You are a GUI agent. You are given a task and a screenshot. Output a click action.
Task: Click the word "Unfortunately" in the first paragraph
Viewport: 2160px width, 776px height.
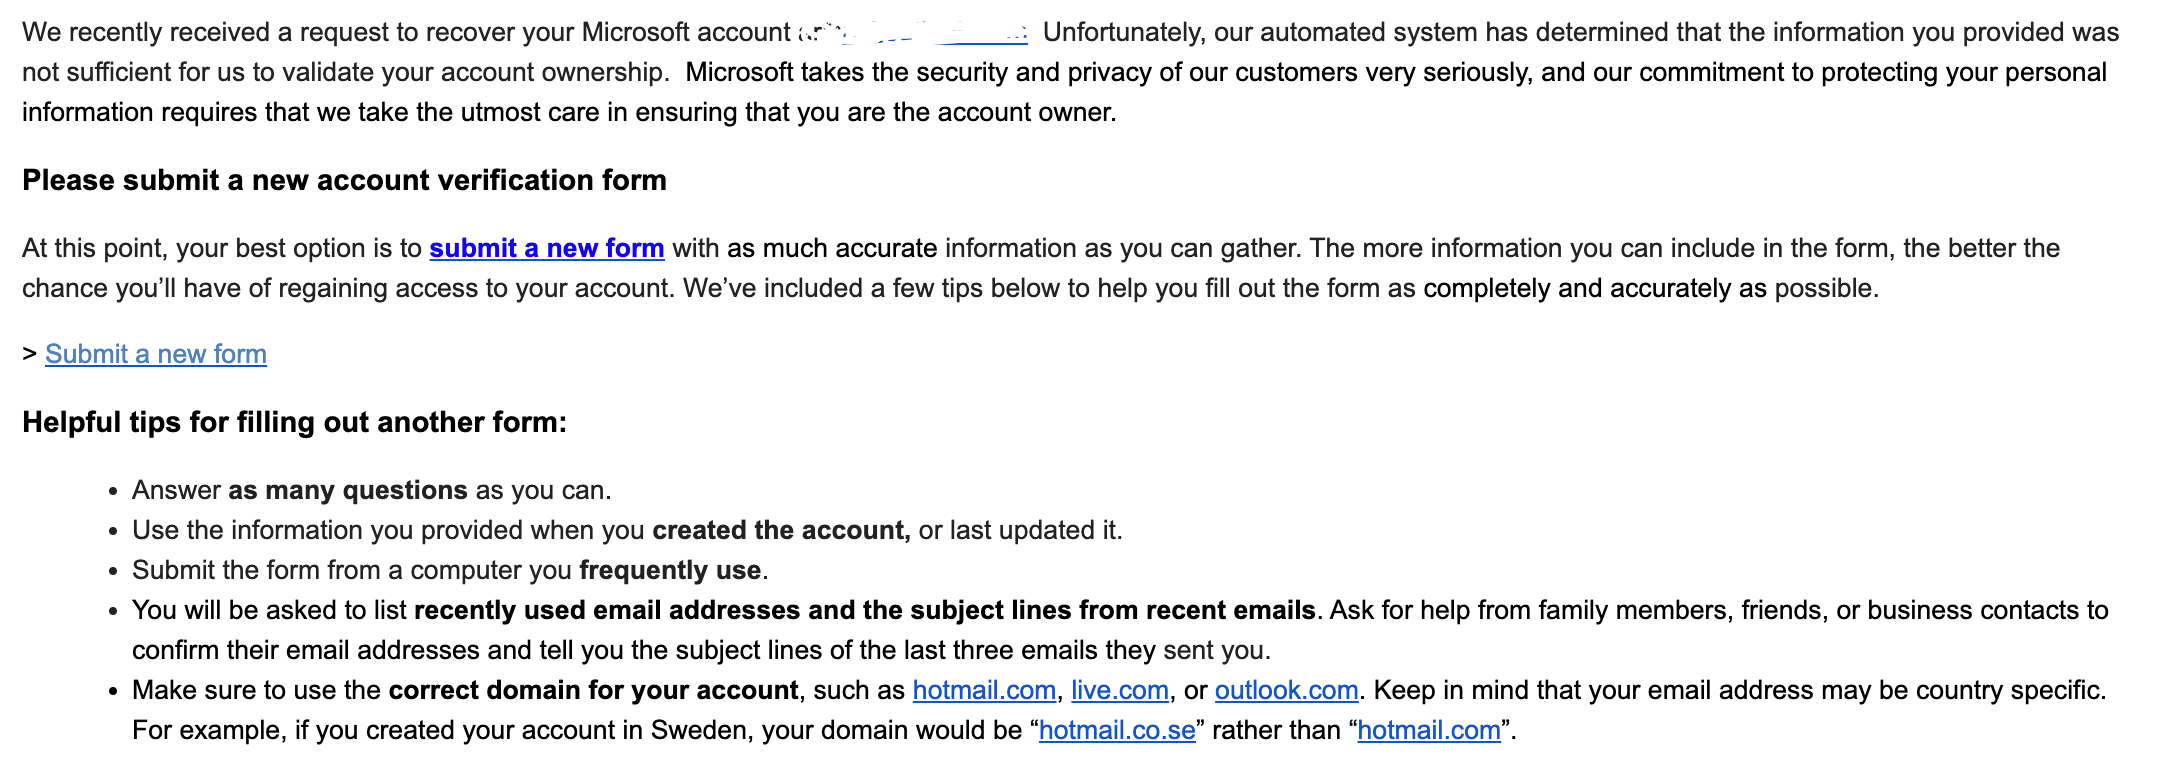1122,32
